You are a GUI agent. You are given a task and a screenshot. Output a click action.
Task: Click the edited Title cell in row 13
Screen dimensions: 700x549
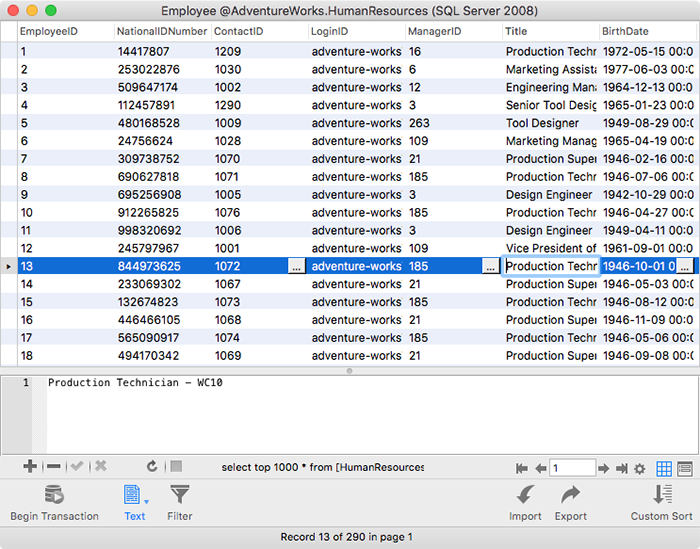coord(551,266)
